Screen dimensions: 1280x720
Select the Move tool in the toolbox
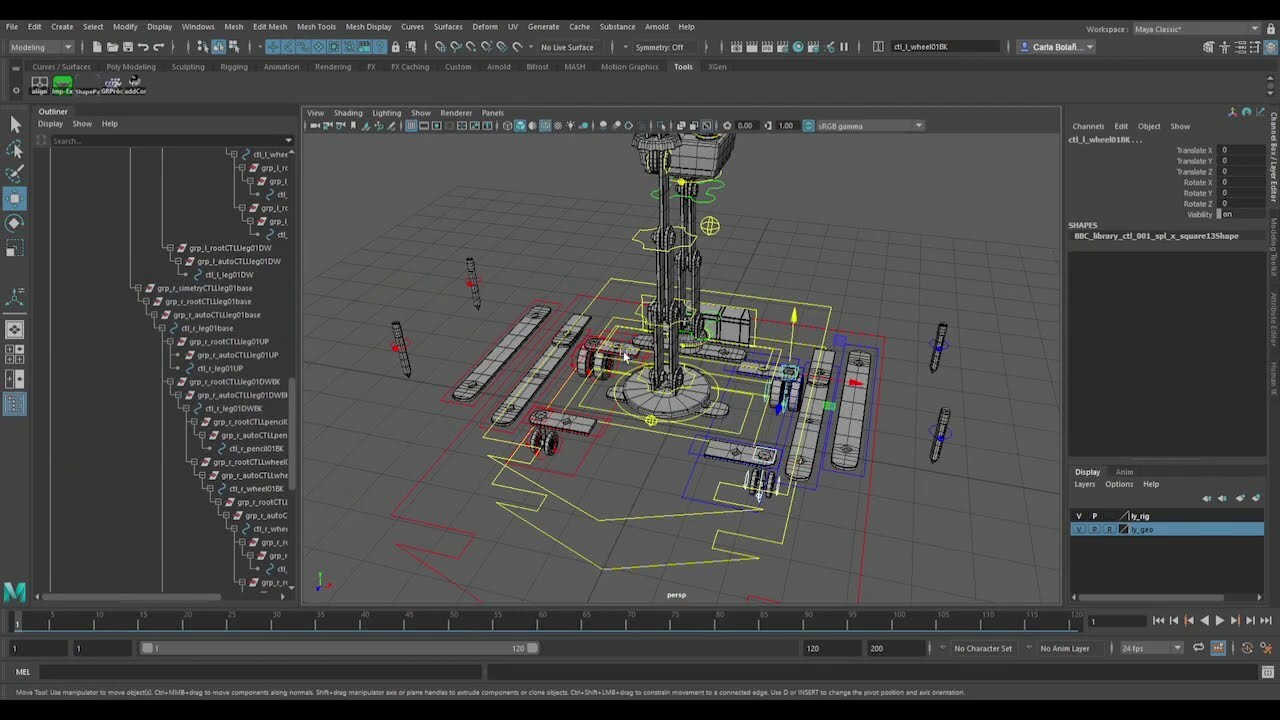pos(14,198)
